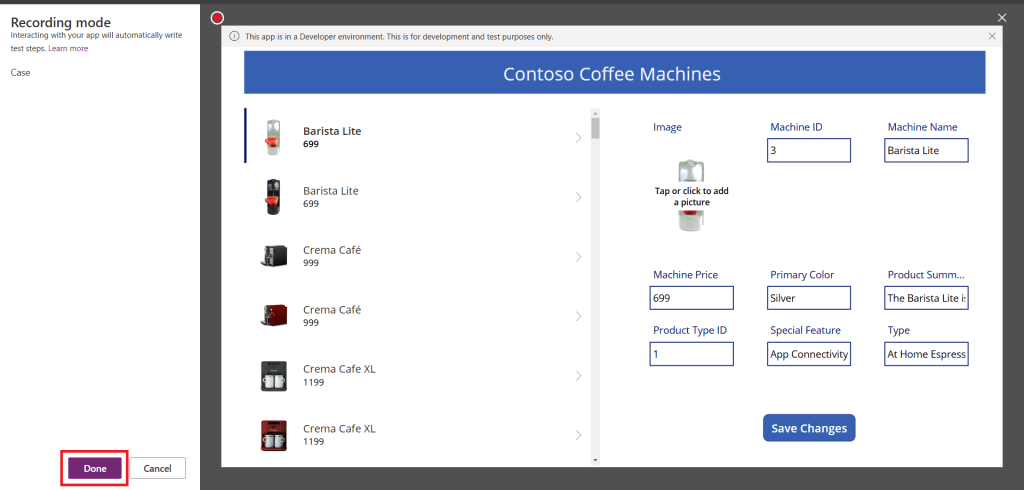Click the info icon in the banner
The height and width of the screenshot is (490, 1024).
click(234, 37)
